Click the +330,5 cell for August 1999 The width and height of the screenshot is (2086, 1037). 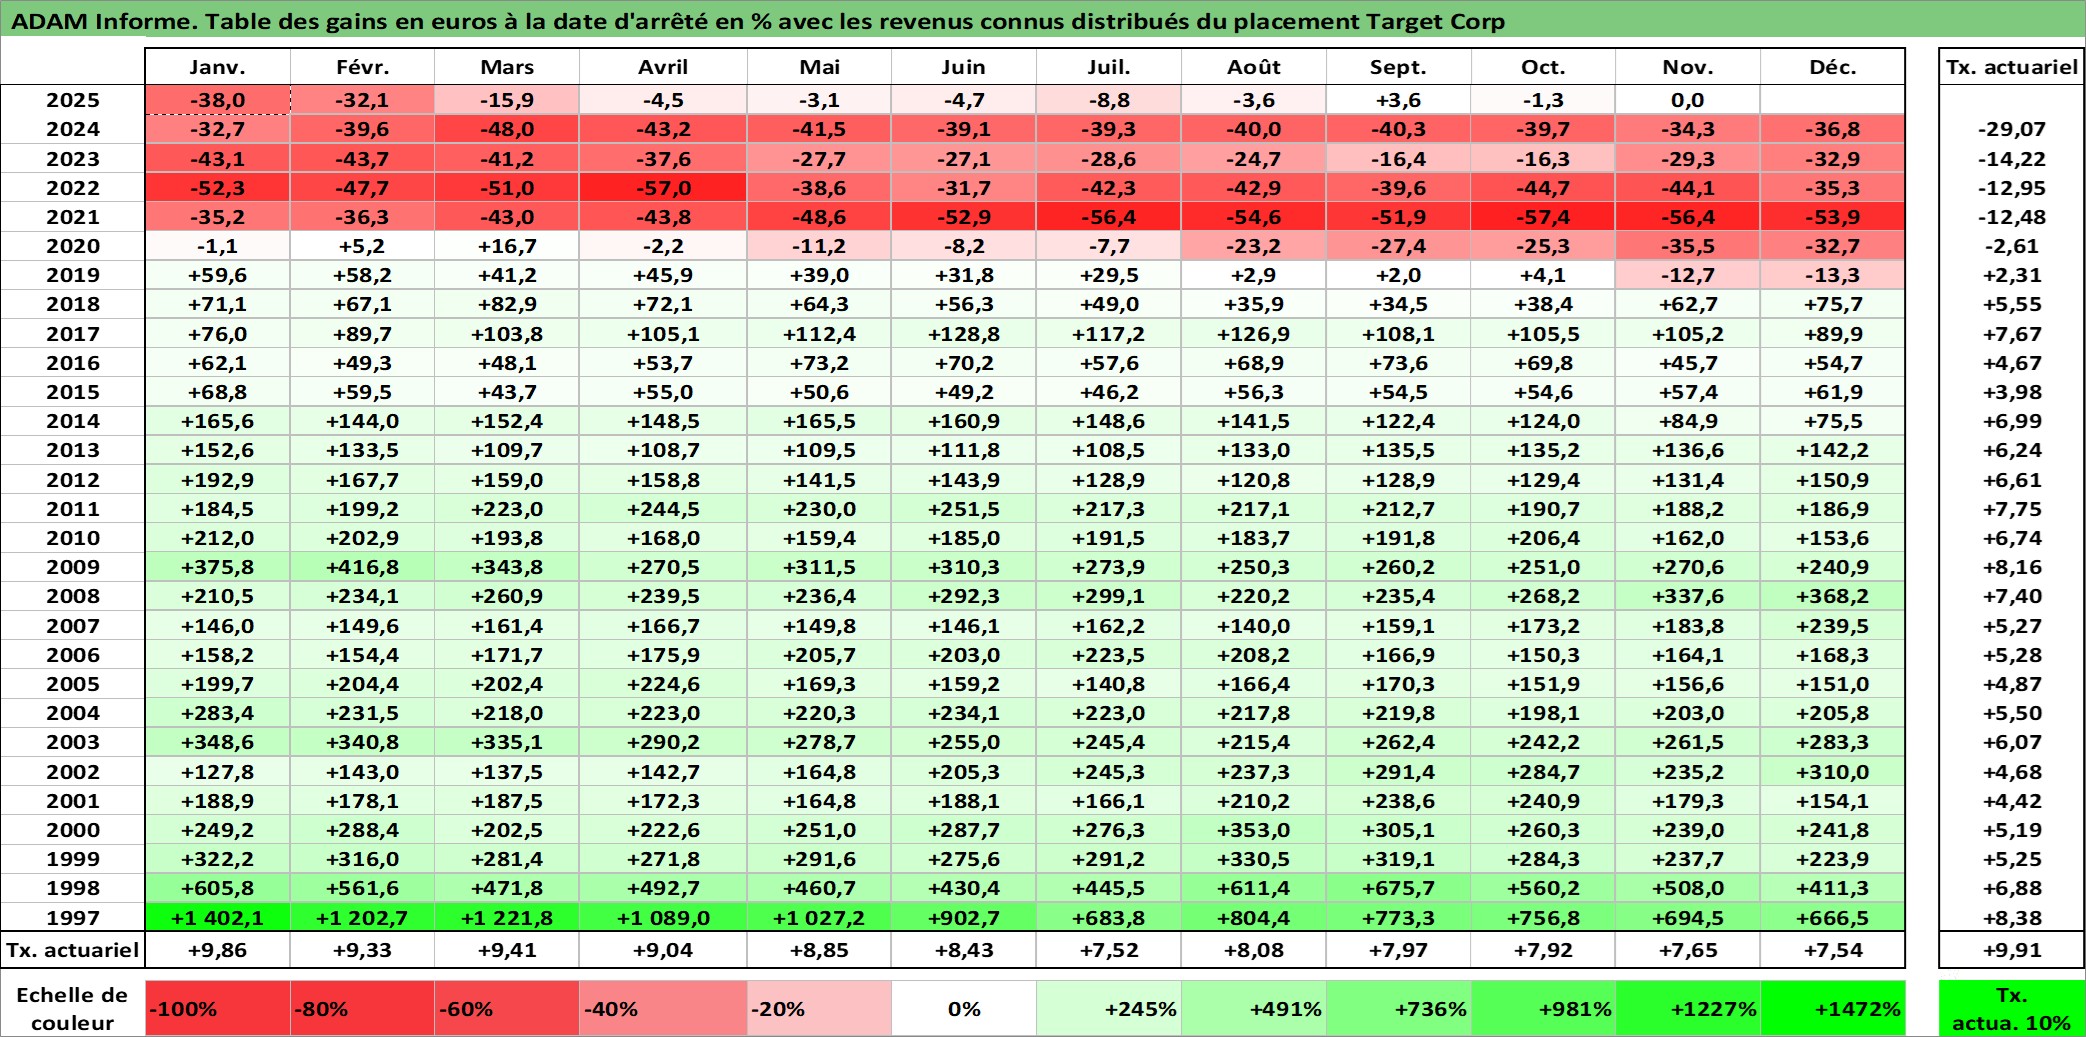(x=1254, y=859)
